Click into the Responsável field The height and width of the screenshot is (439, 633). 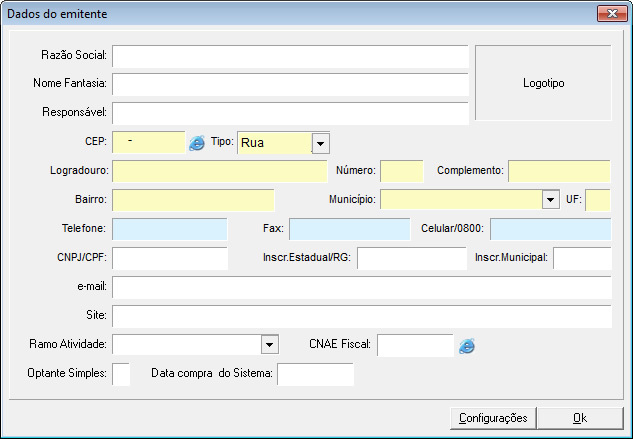[290, 113]
